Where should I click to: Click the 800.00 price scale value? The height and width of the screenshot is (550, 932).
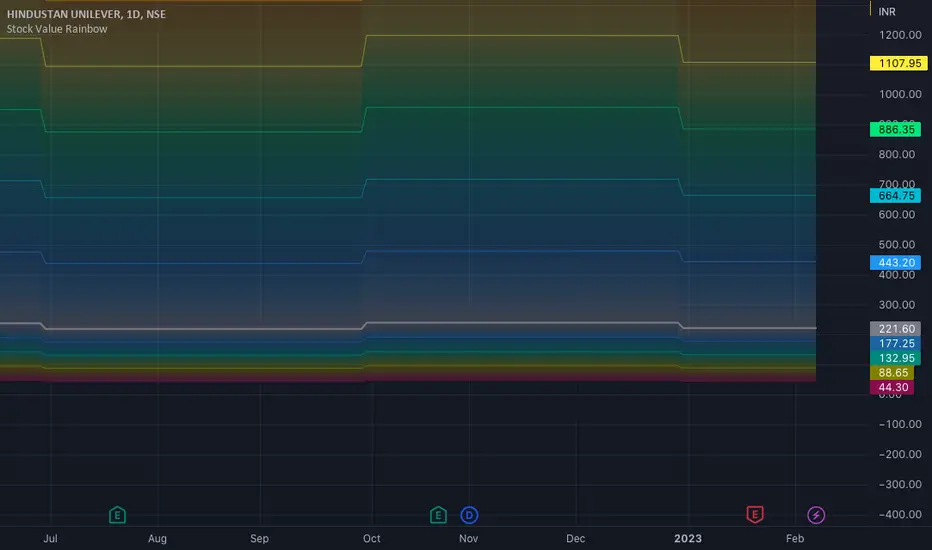(897, 155)
